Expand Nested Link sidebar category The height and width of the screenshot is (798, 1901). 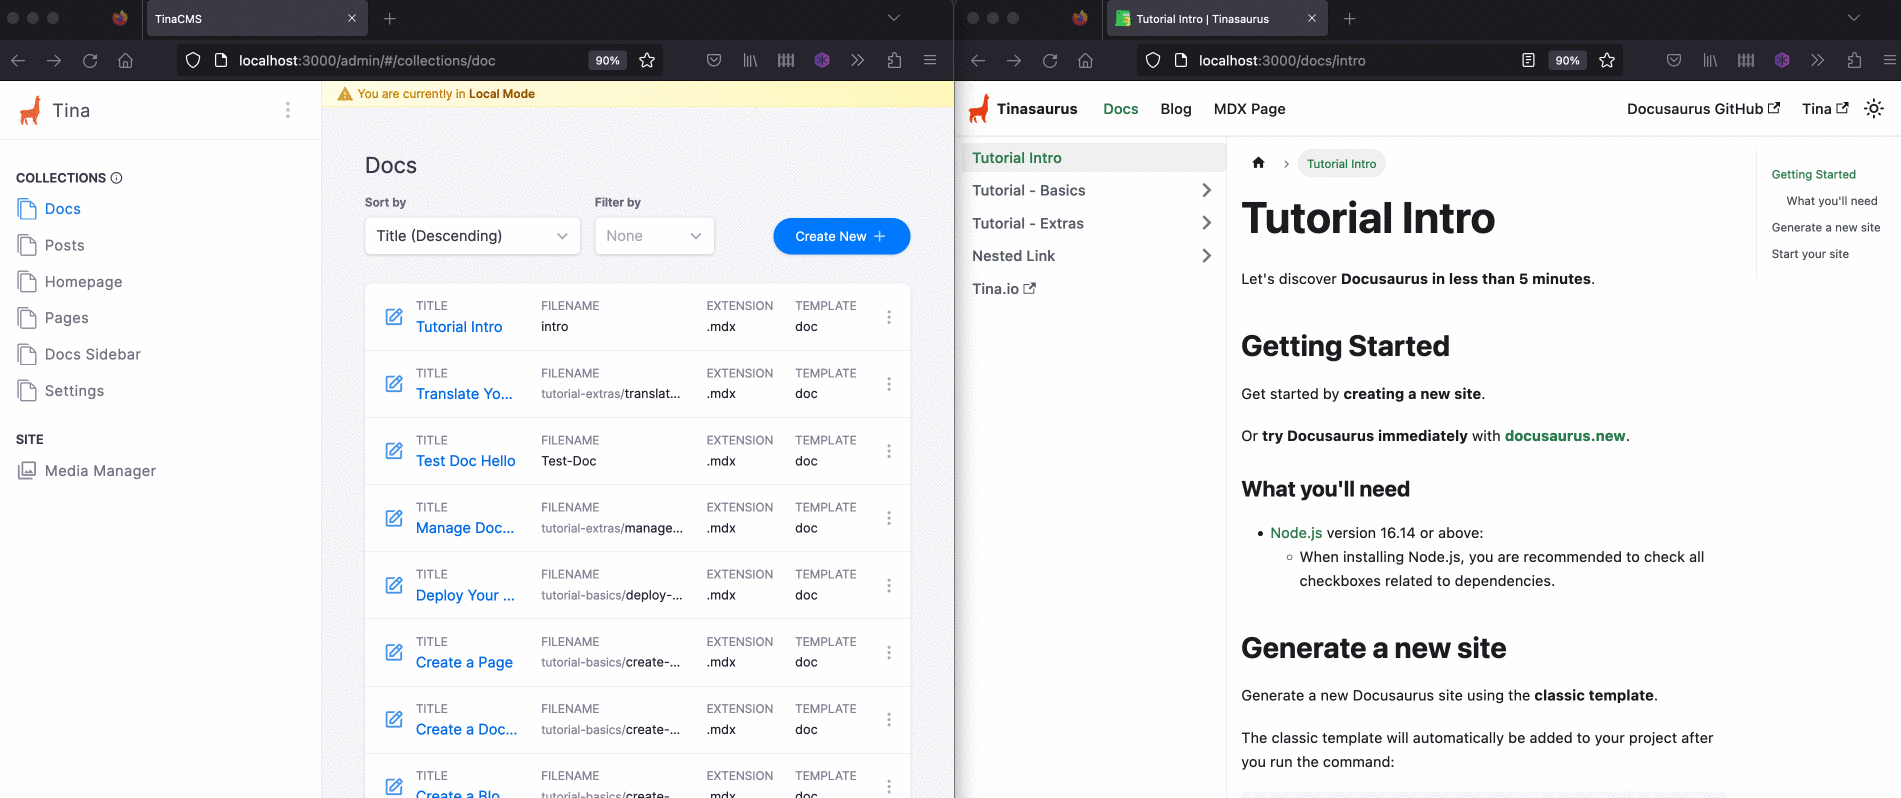click(x=1206, y=256)
